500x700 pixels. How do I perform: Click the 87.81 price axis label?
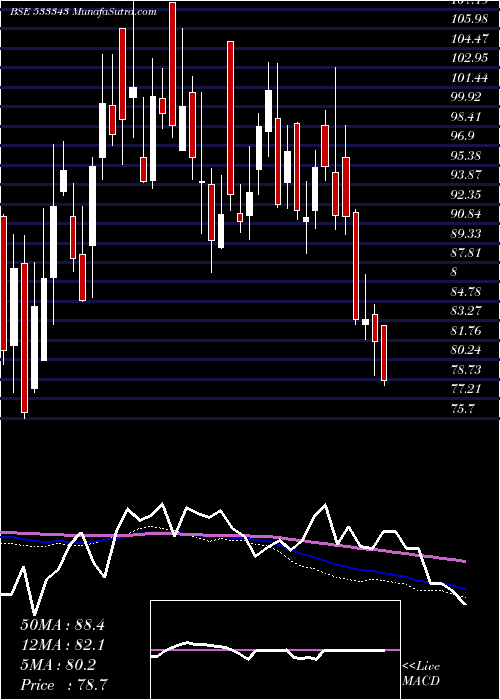coord(468,253)
